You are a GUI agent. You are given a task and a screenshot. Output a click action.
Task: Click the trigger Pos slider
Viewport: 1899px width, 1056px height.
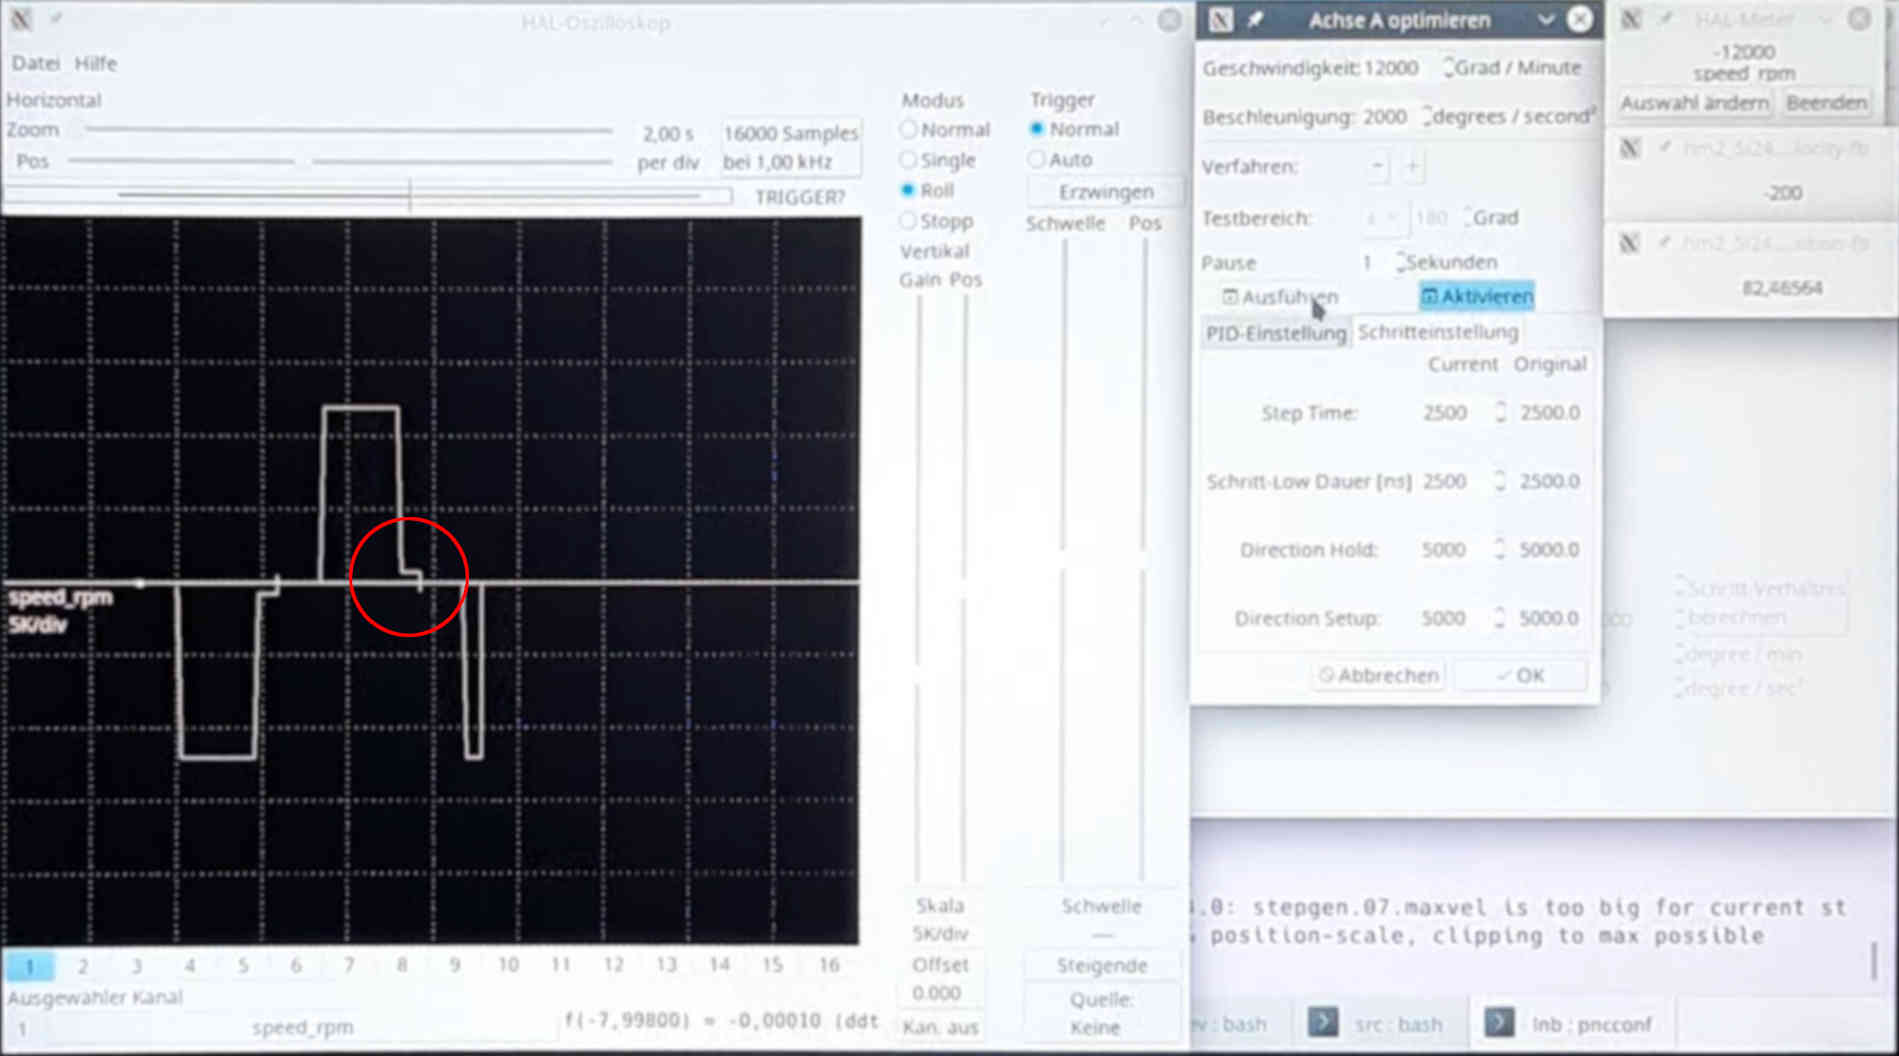(x=1144, y=560)
